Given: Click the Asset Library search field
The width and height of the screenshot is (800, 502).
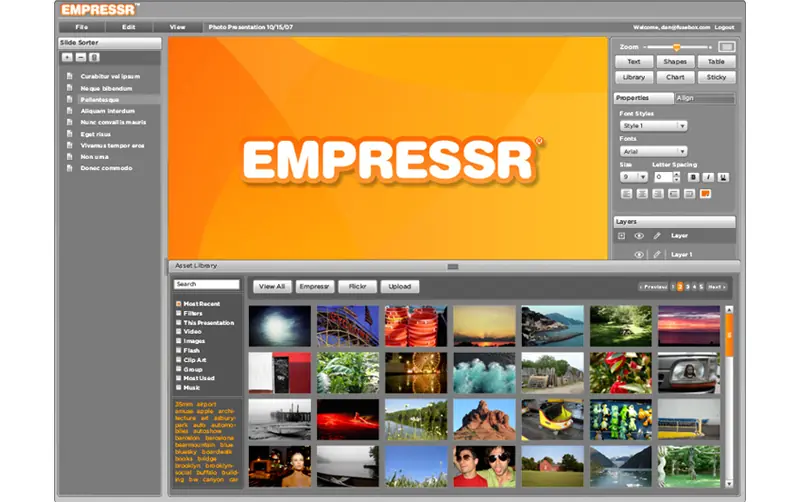Looking at the screenshot, I should tap(207, 284).
